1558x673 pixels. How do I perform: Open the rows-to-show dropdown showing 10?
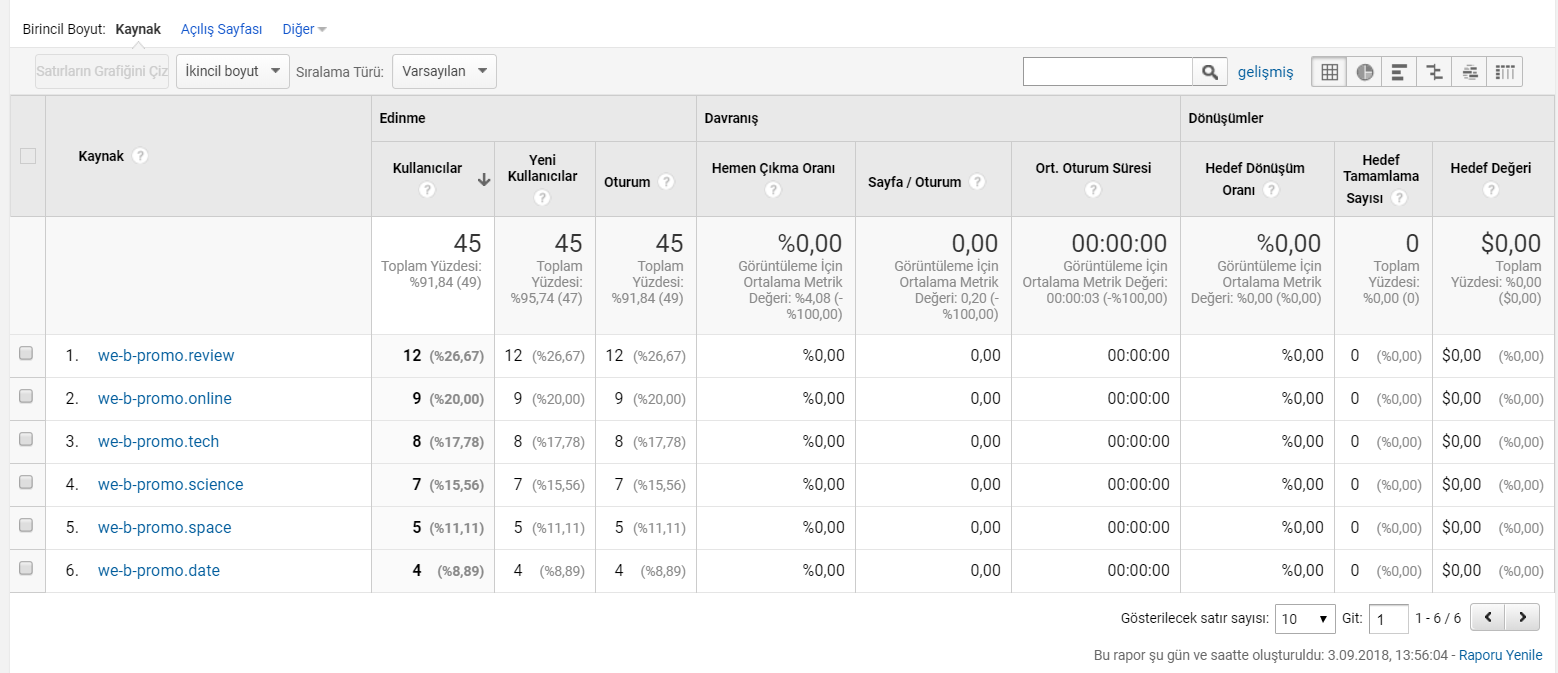1306,618
